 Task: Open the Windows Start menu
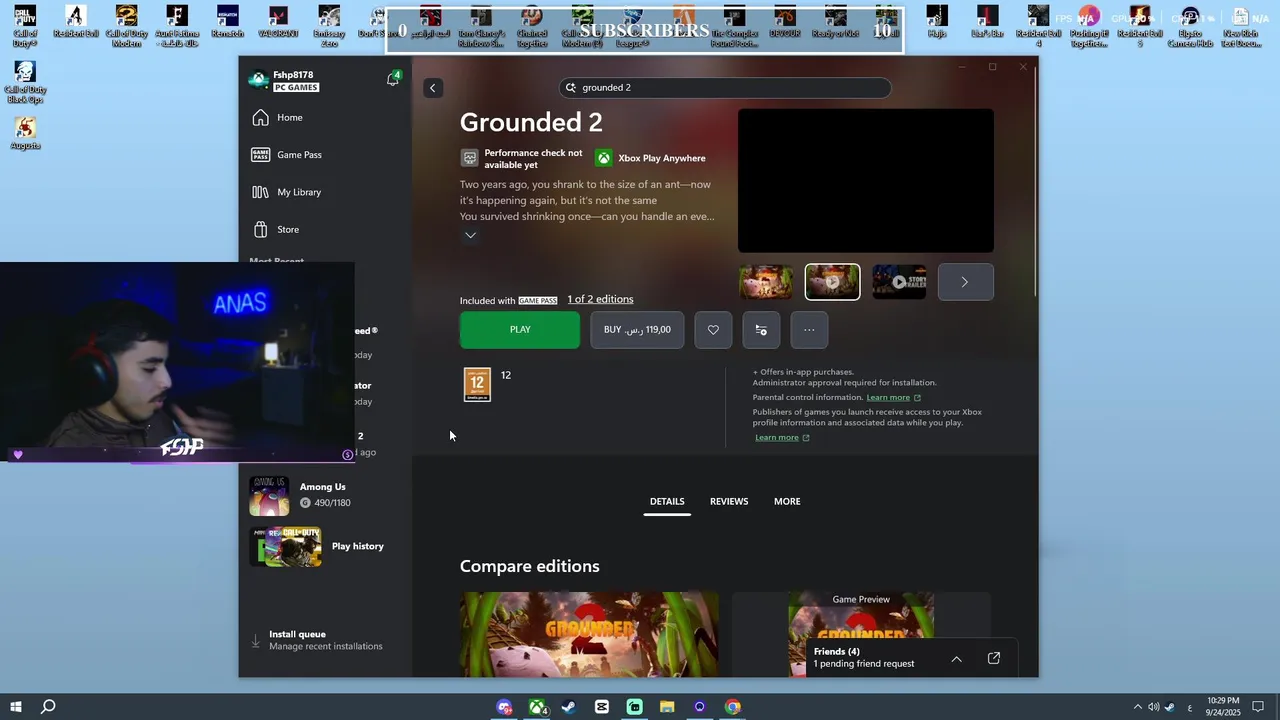coord(16,707)
